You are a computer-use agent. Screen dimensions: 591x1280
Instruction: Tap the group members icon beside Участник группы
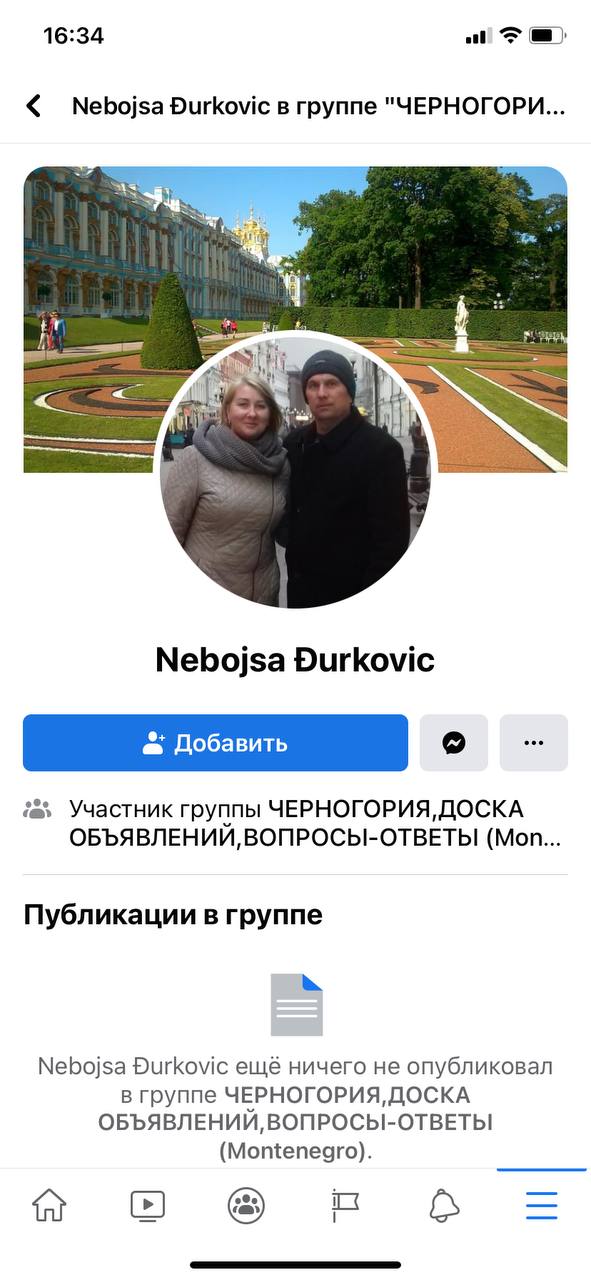(37, 809)
